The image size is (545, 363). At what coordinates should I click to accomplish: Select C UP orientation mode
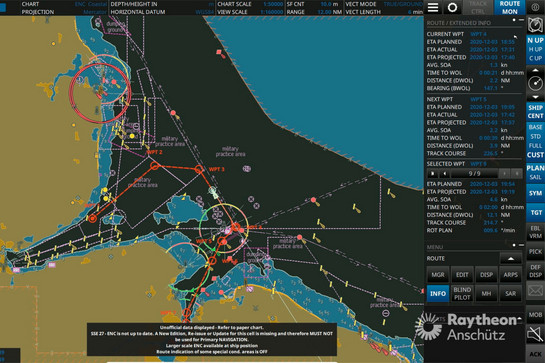pos(535,58)
